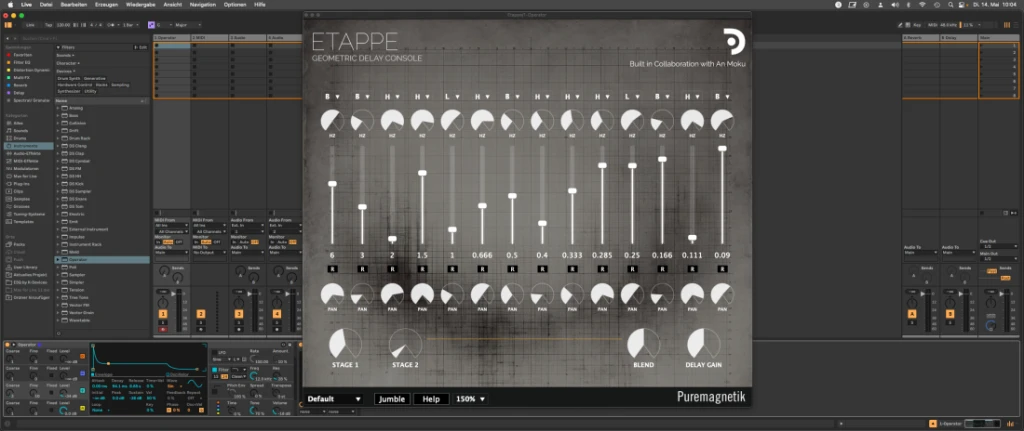Toggle the arm record button on track 1
The height and width of the screenshot is (431, 1024).
coord(163,329)
